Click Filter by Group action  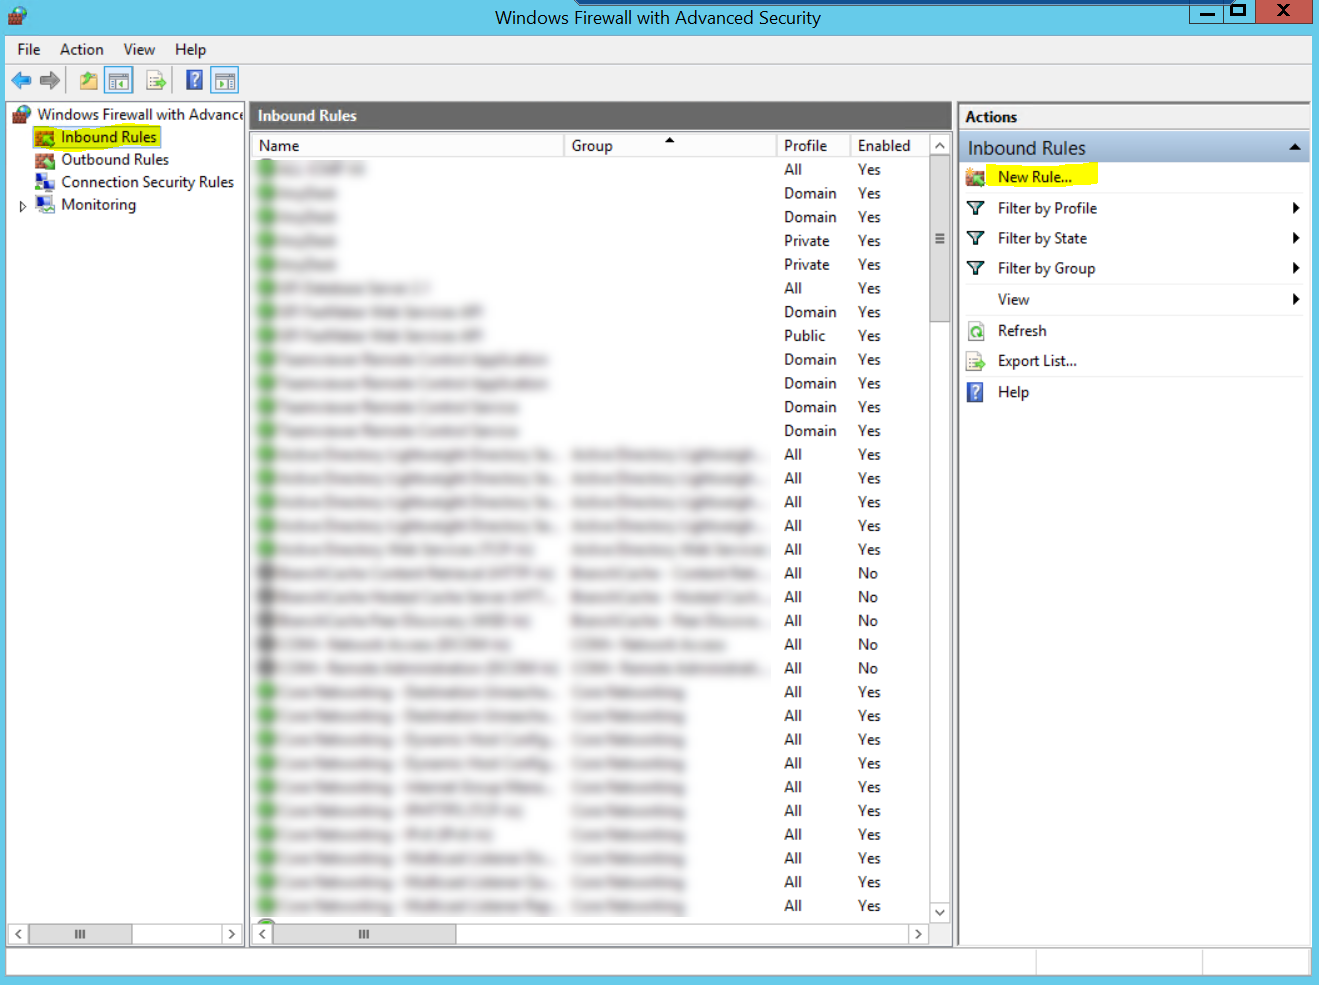(x=1046, y=268)
